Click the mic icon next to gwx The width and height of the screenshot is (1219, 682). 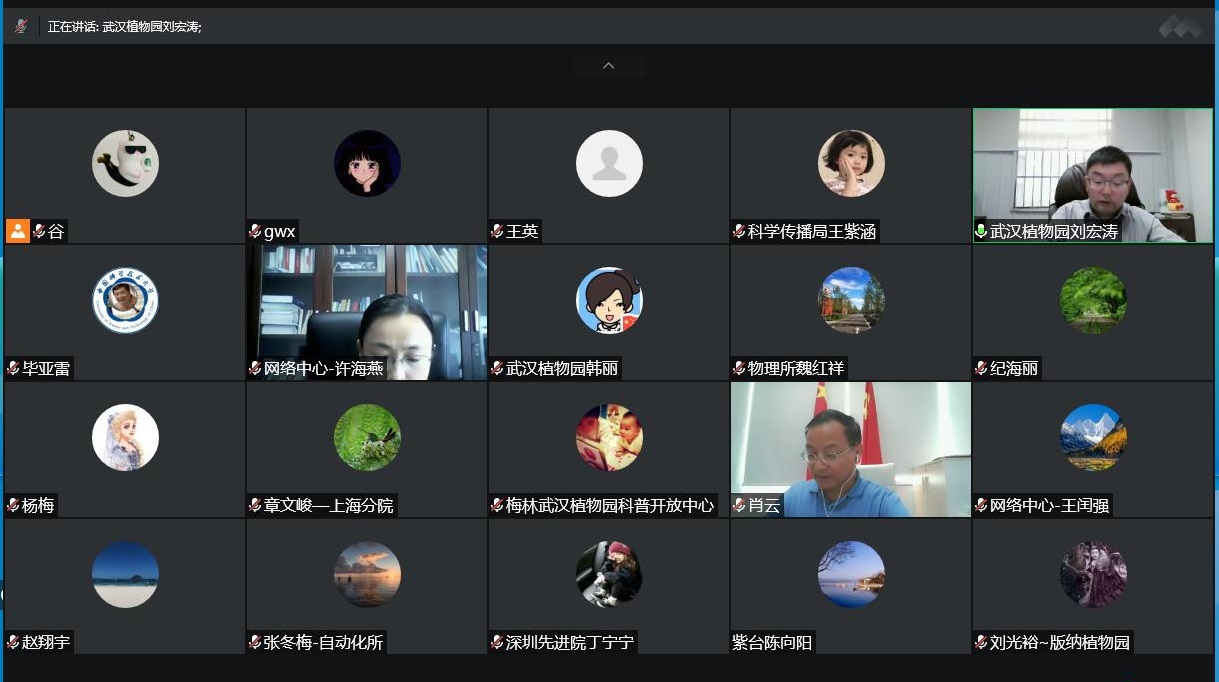coord(255,232)
